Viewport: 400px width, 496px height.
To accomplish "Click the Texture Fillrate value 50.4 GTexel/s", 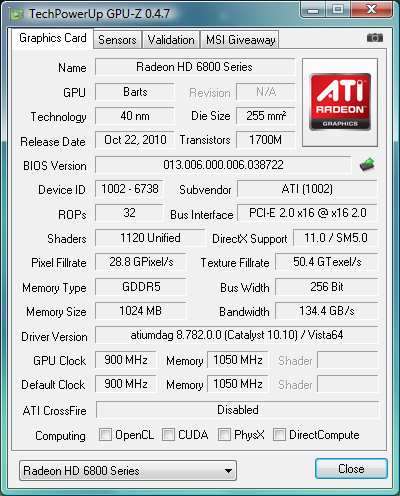I will coord(327,262).
